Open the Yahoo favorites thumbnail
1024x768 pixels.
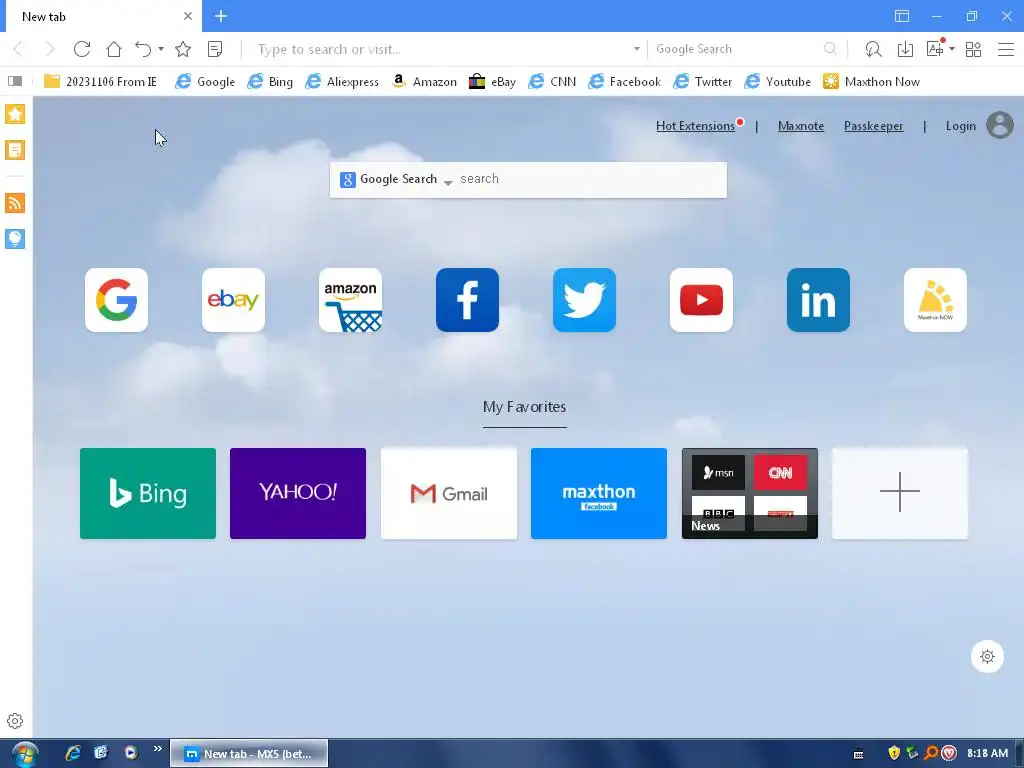[298, 493]
